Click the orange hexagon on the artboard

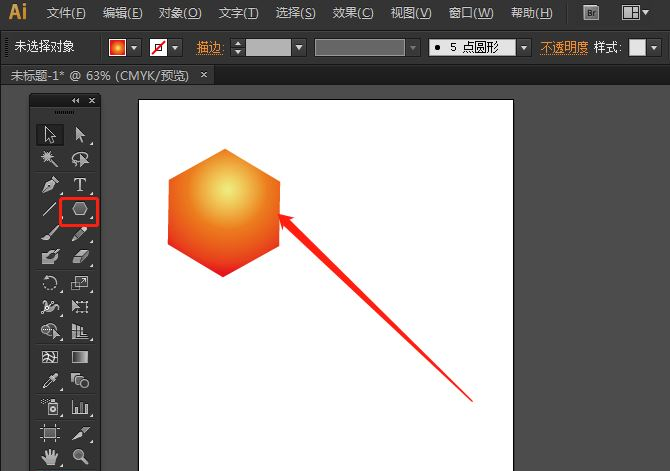pyautogui.click(x=224, y=213)
